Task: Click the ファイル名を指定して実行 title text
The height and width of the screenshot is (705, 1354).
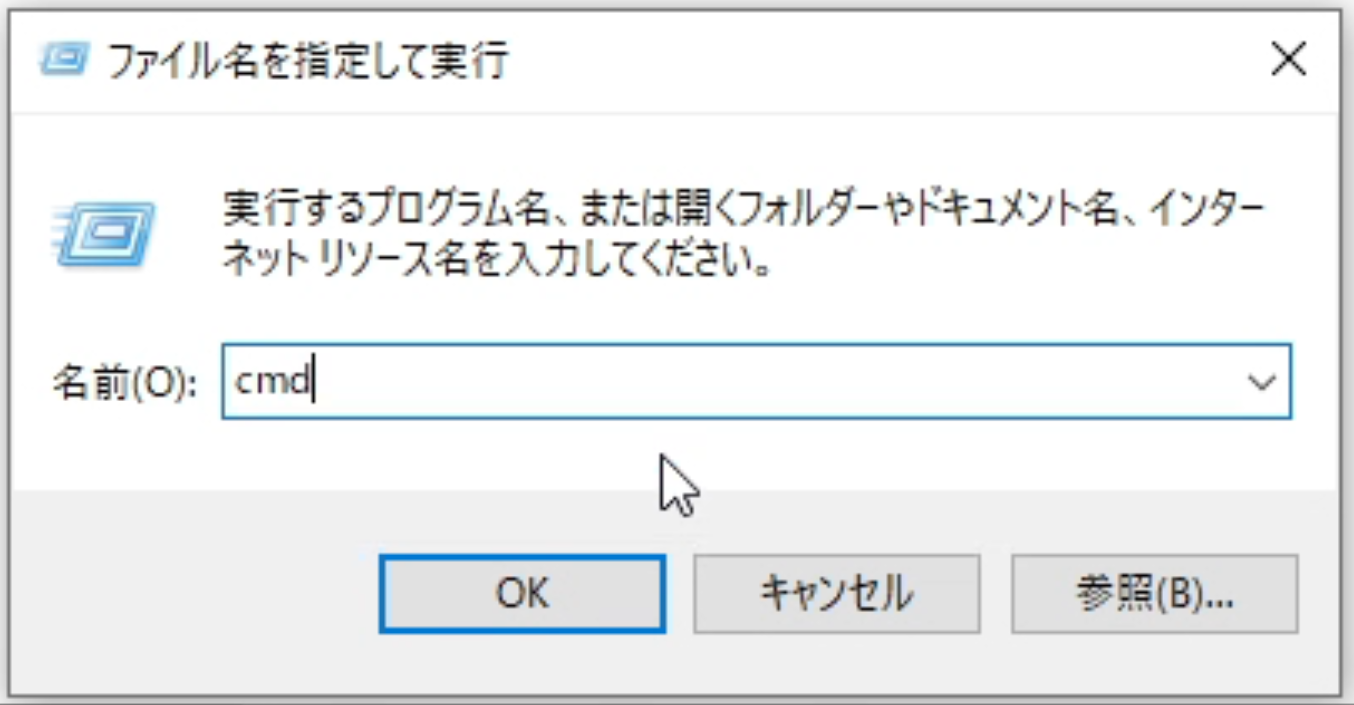Action: click(x=307, y=62)
